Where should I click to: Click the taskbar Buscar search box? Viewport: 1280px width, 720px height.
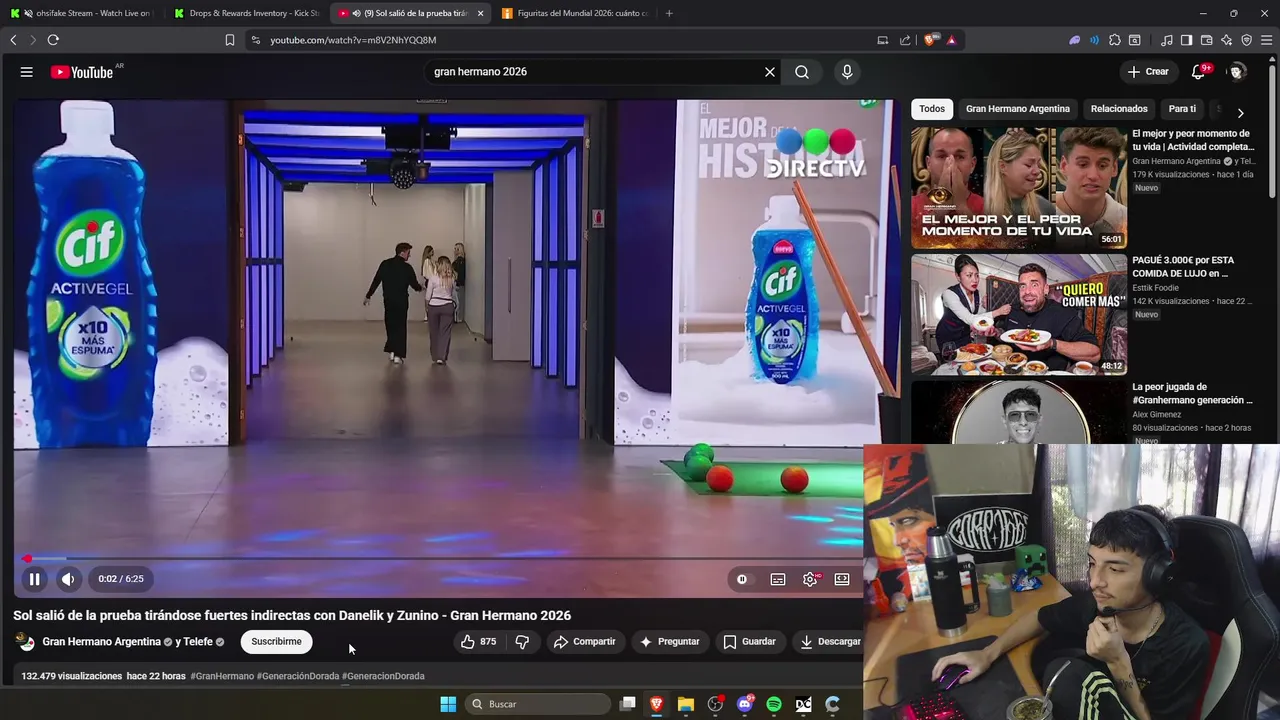pos(539,704)
